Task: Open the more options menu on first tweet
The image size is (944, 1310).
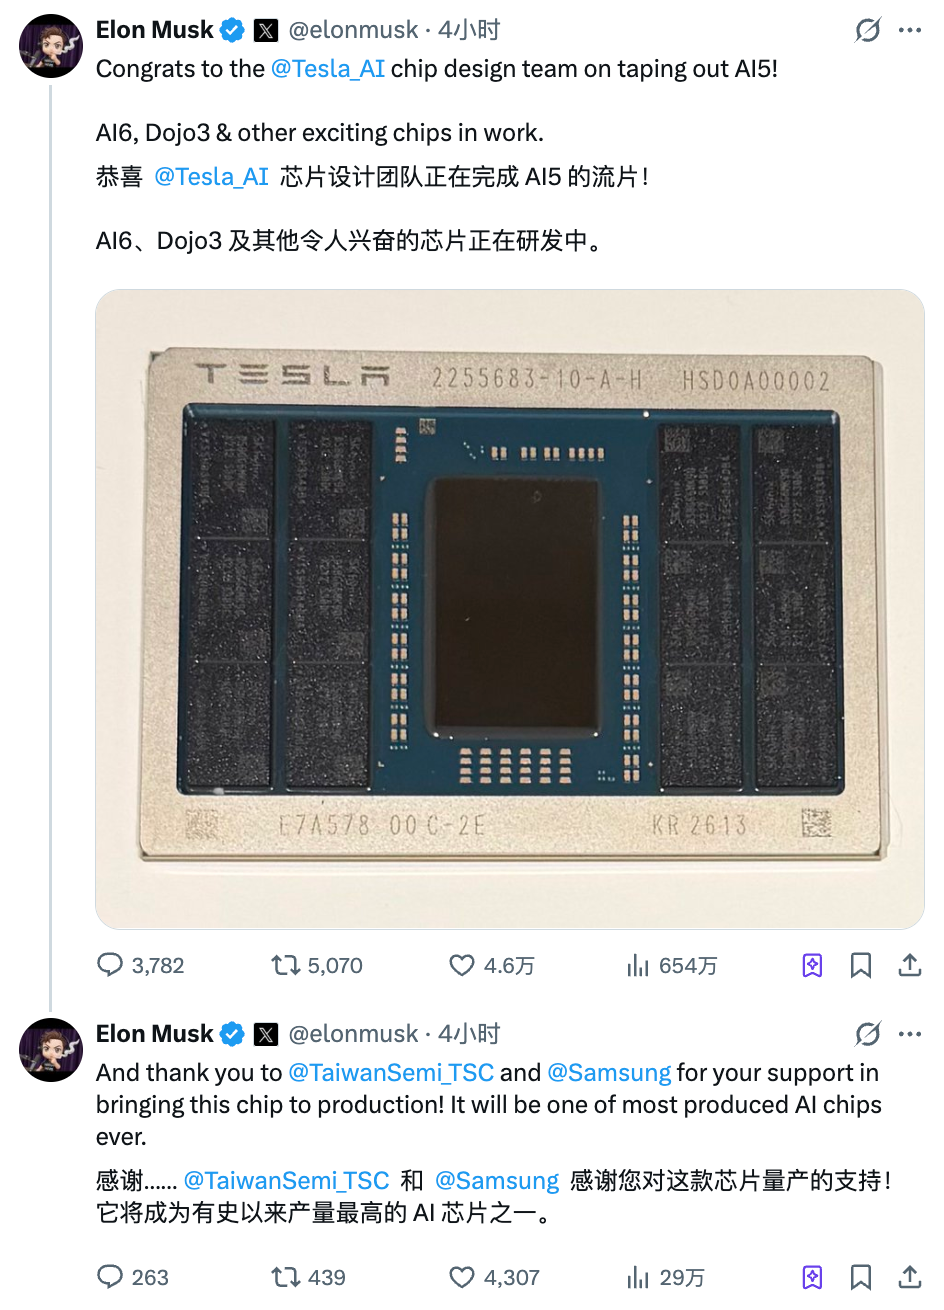Action: coord(909,30)
